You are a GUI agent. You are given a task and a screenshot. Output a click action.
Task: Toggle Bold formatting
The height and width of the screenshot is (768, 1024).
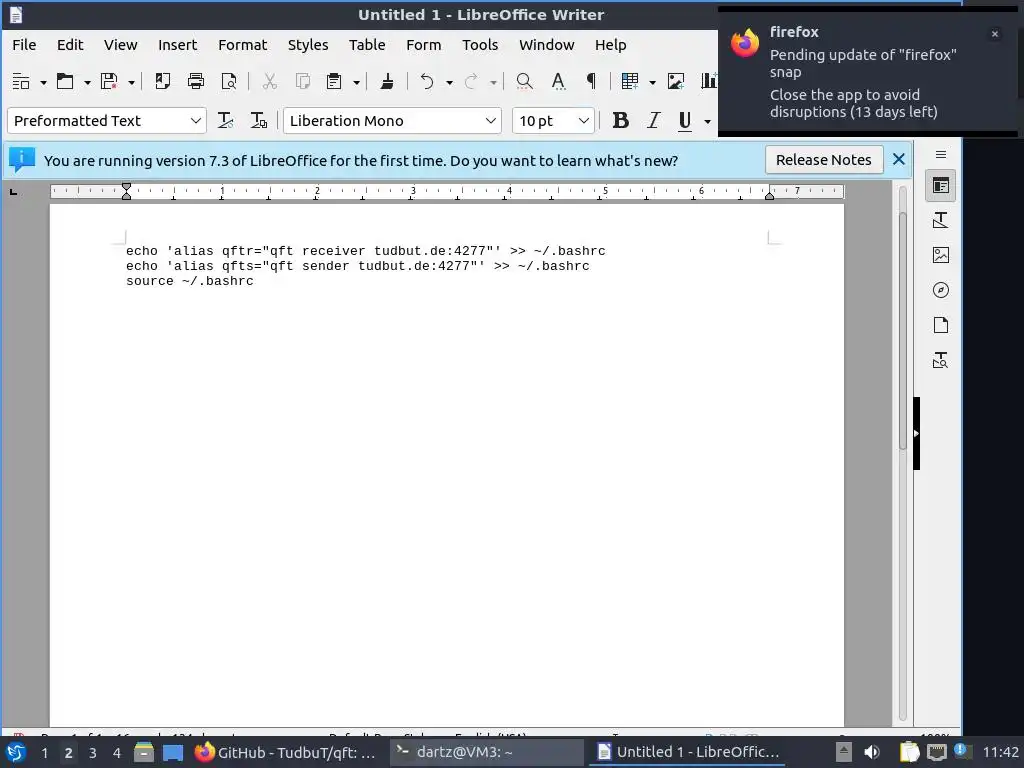click(620, 121)
